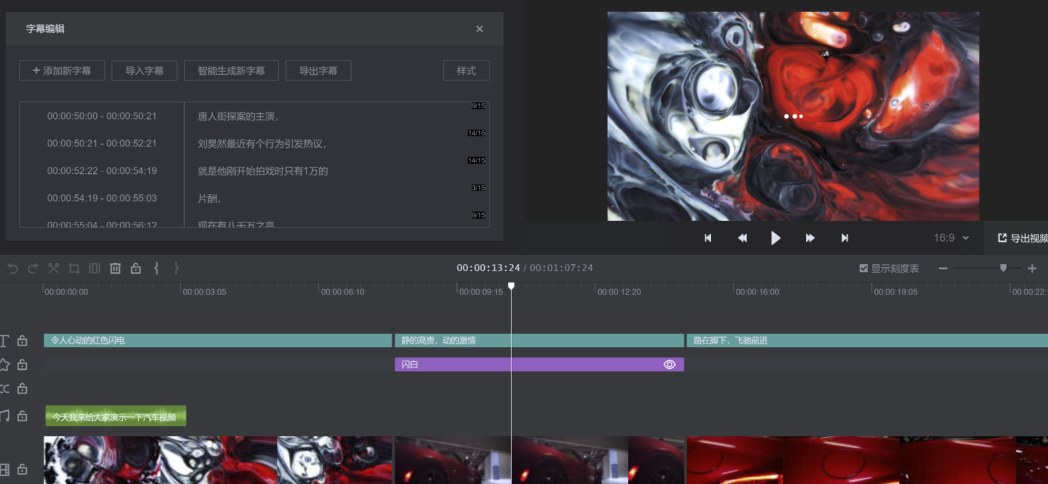Click the lock icon in timeline toolbar
The height and width of the screenshot is (484, 1048).
[x=136, y=268]
